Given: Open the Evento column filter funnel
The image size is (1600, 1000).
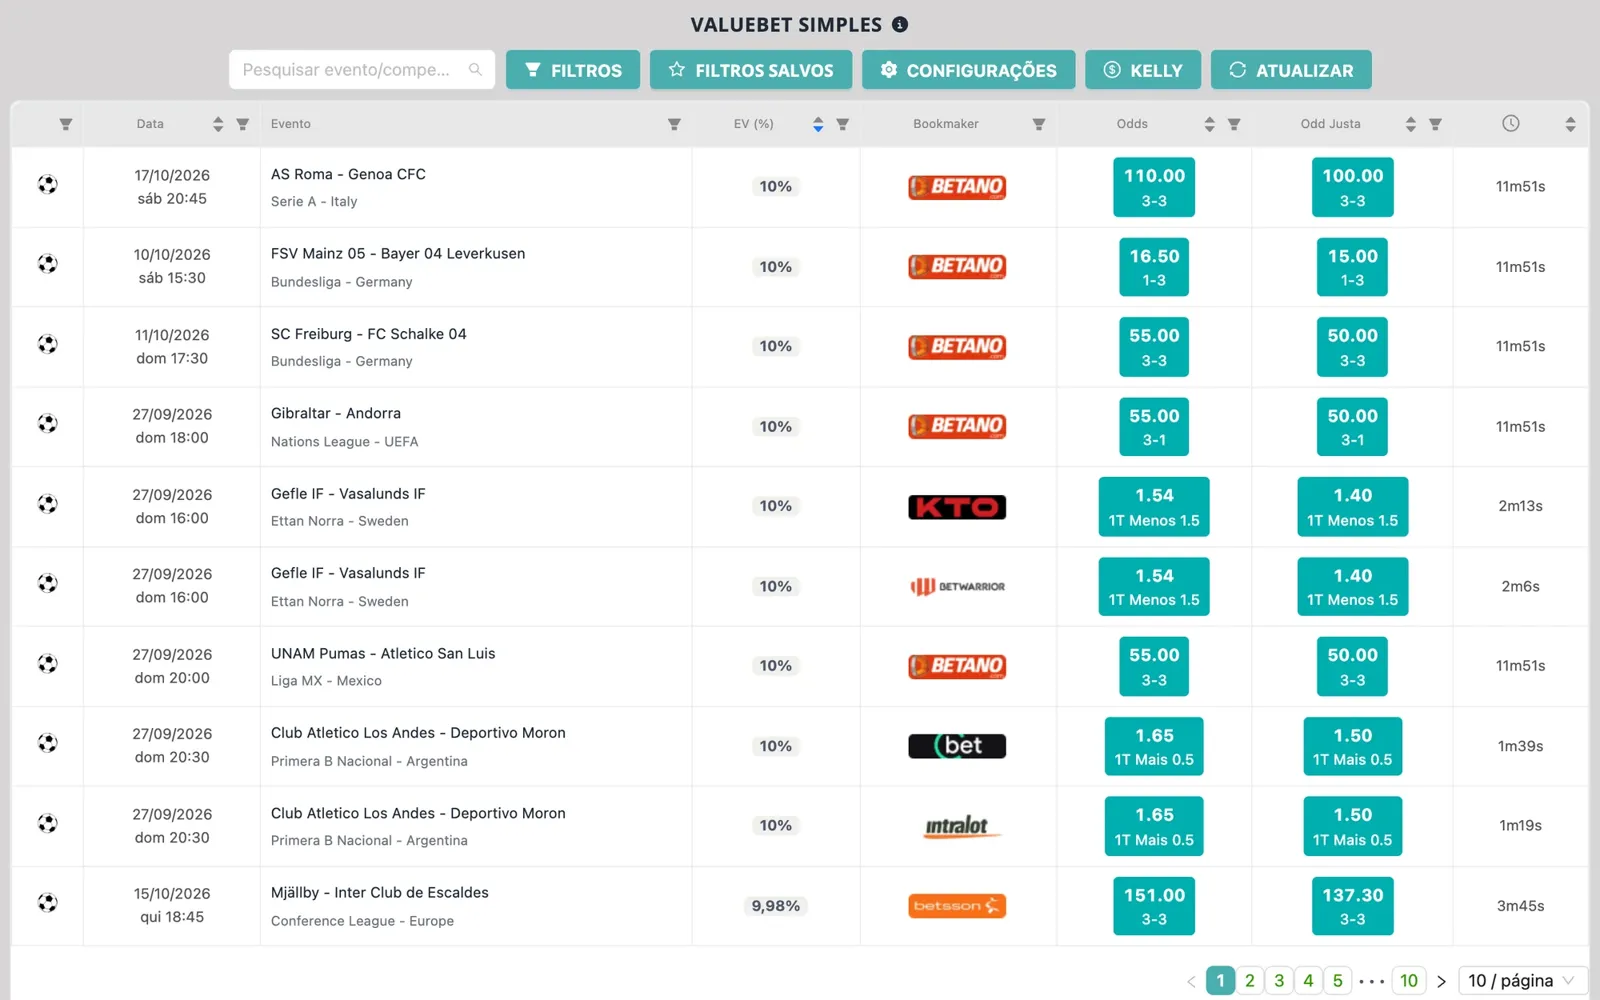Looking at the screenshot, I should (x=674, y=124).
